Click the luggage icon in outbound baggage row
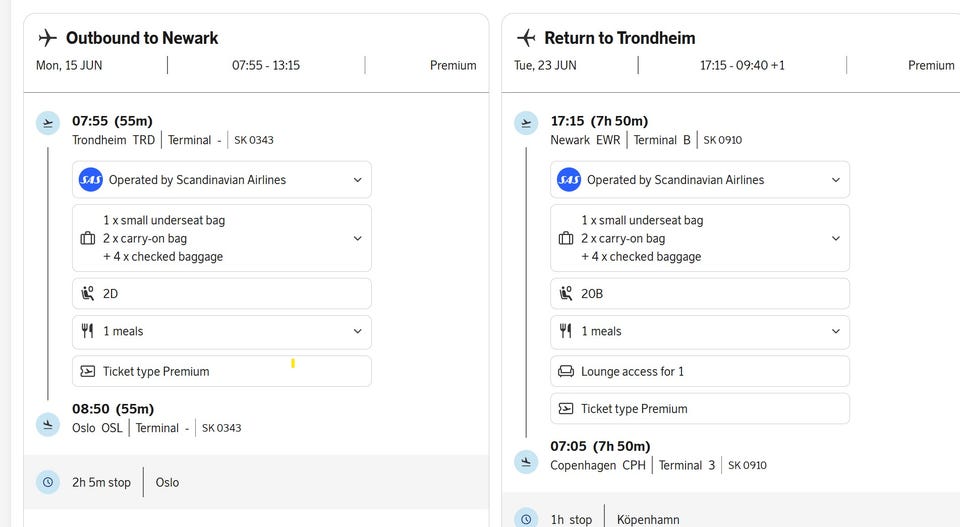 (x=88, y=238)
